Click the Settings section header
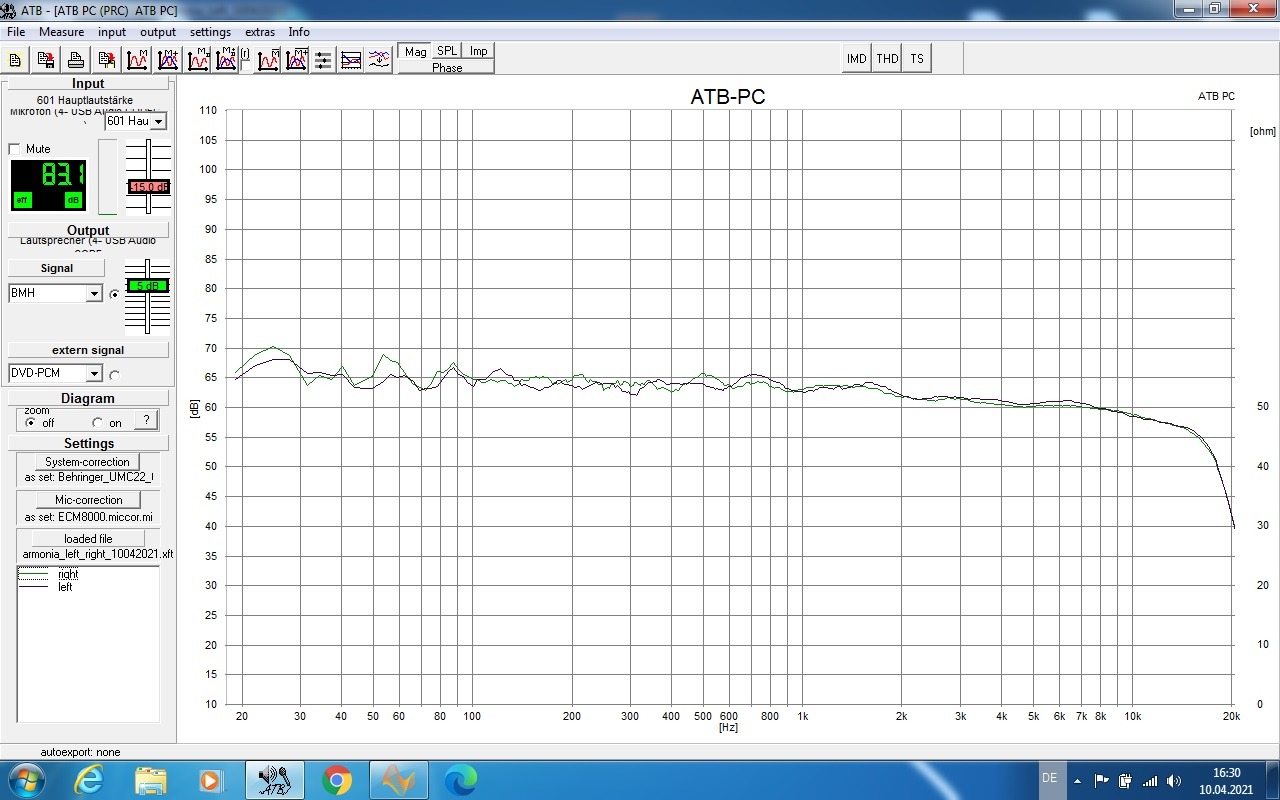 [x=88, y=443]
